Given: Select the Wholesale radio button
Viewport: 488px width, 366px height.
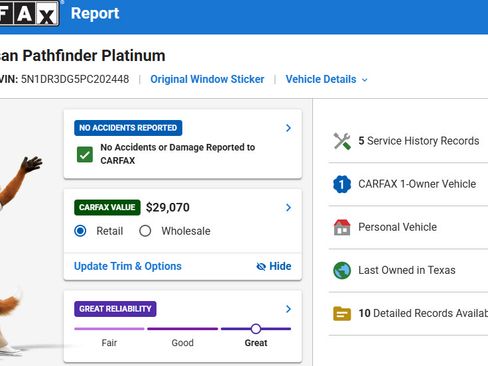Looking at the screenshot, I should pyautogui.click(x=145, y=231).
